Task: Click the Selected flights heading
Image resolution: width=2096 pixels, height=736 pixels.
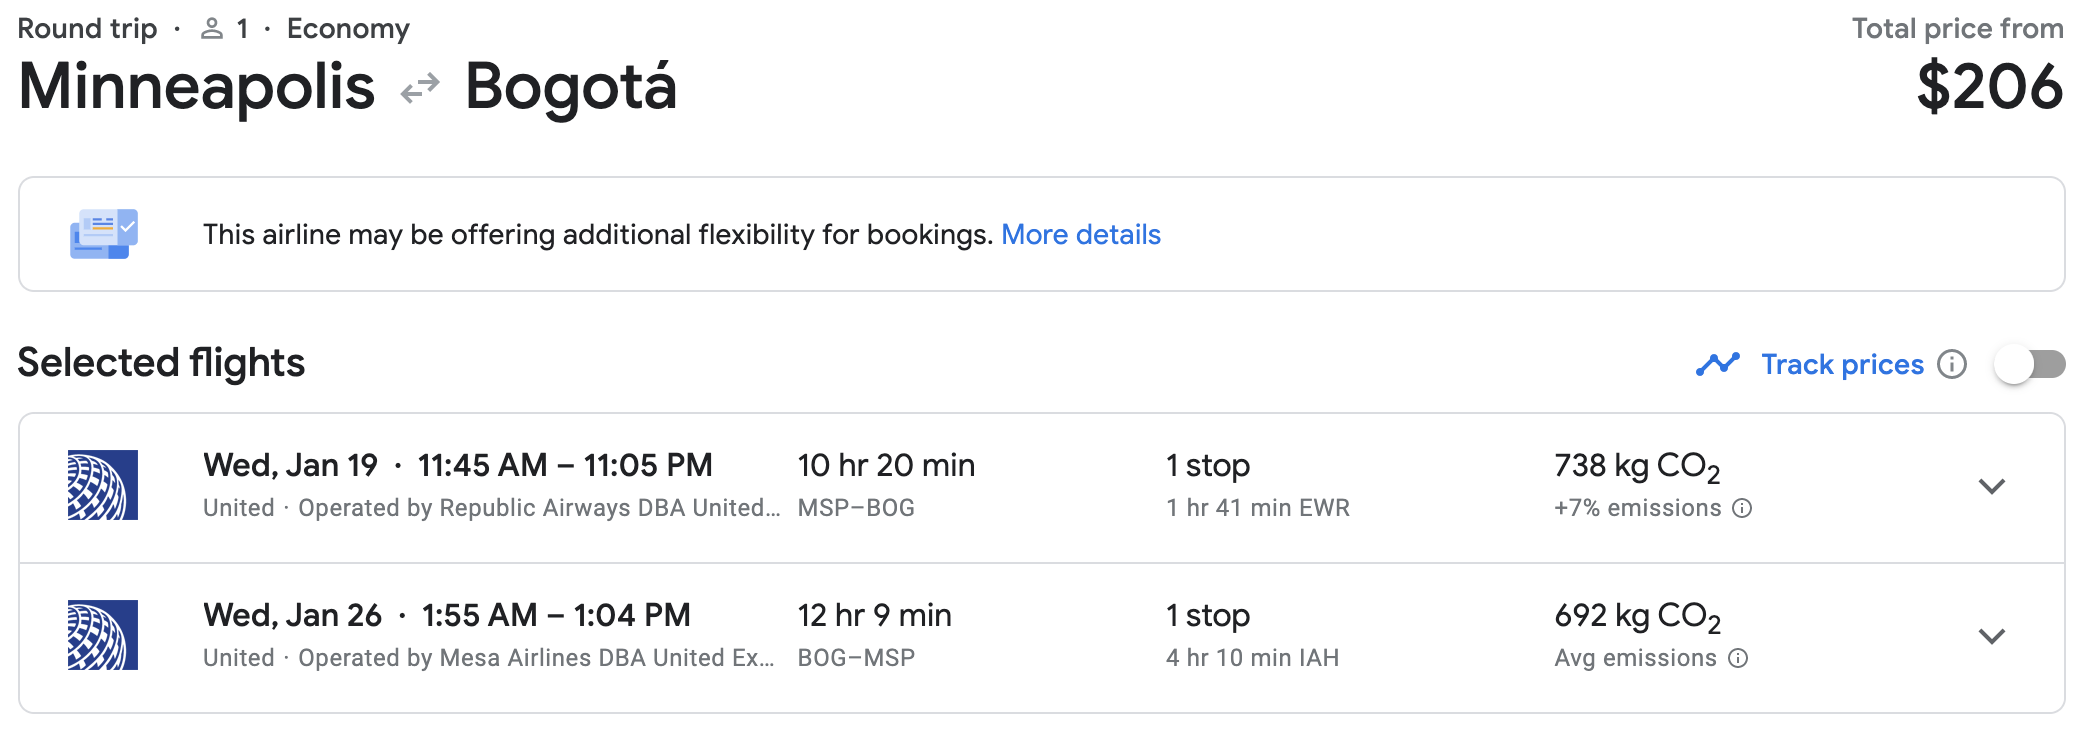Action: click(x=160, y=363)
